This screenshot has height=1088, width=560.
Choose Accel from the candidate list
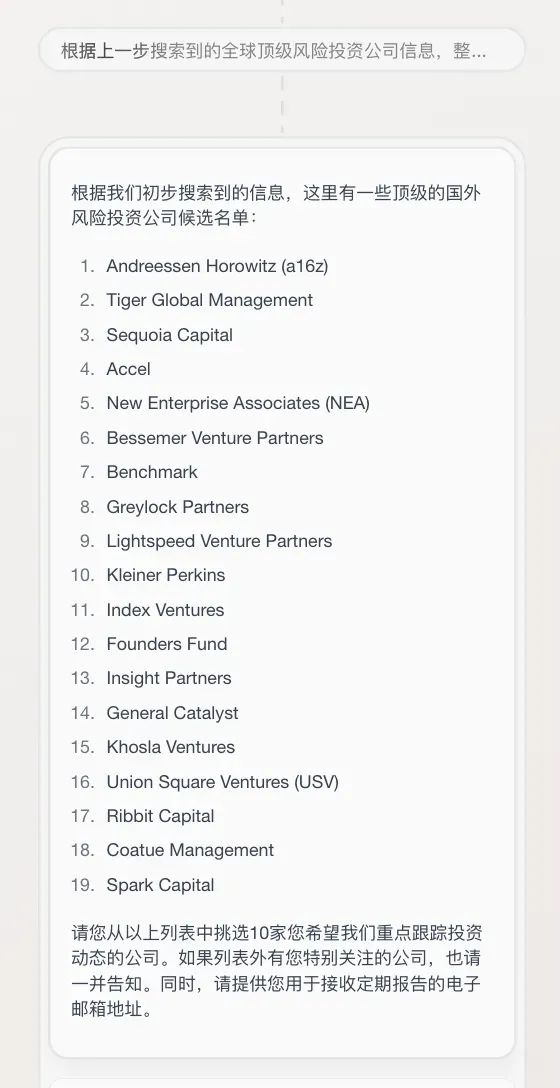(x=128, y=369)
